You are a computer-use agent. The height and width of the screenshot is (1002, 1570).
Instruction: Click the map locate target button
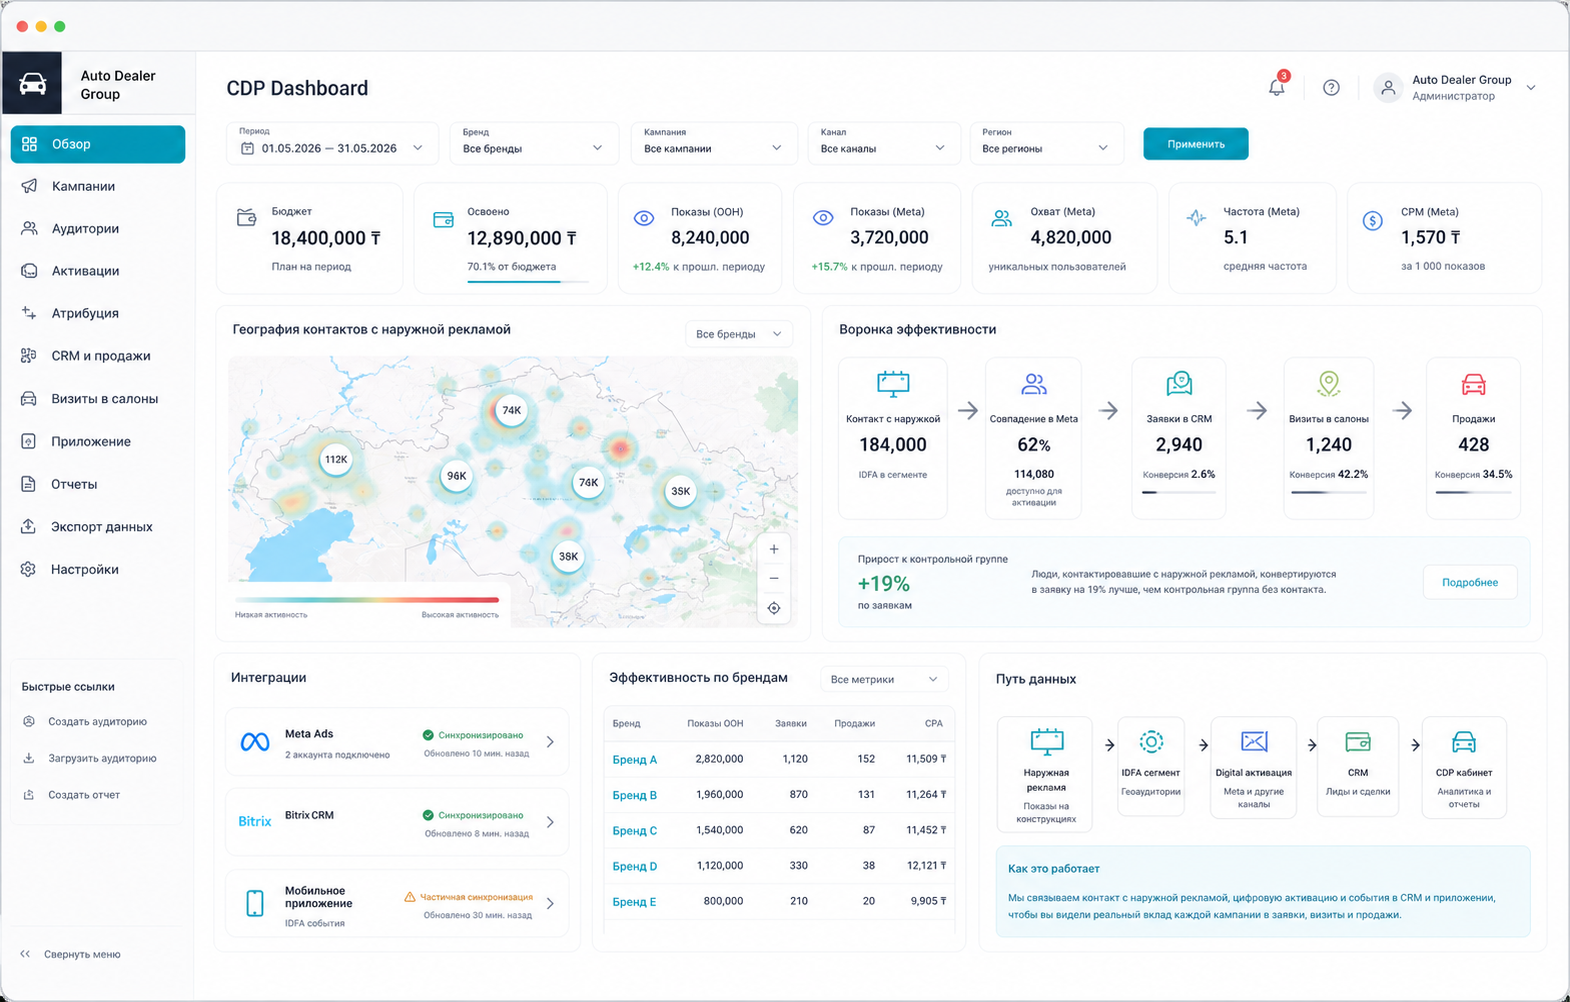(x=773, y=608)
